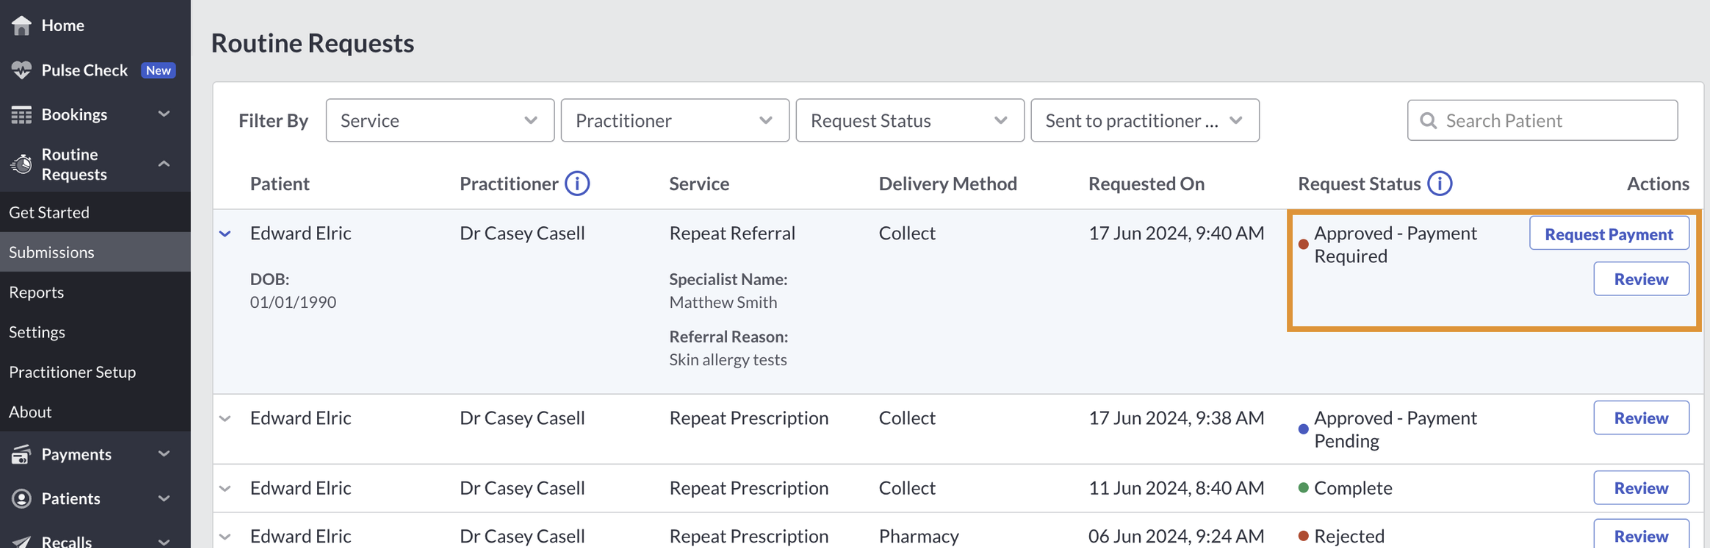
Task: Open the Service filter dropdown
Action: (x=440, y=120)
